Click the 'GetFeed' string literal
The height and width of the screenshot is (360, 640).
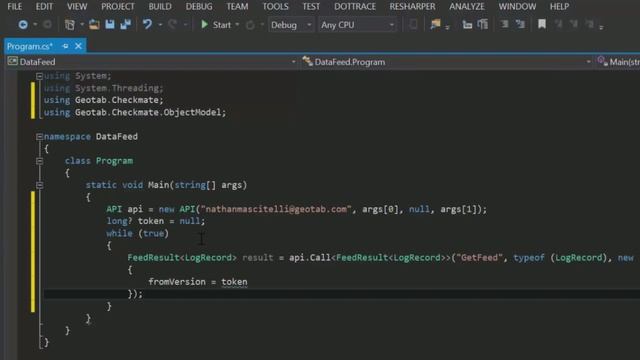click(x=480, y=258)
